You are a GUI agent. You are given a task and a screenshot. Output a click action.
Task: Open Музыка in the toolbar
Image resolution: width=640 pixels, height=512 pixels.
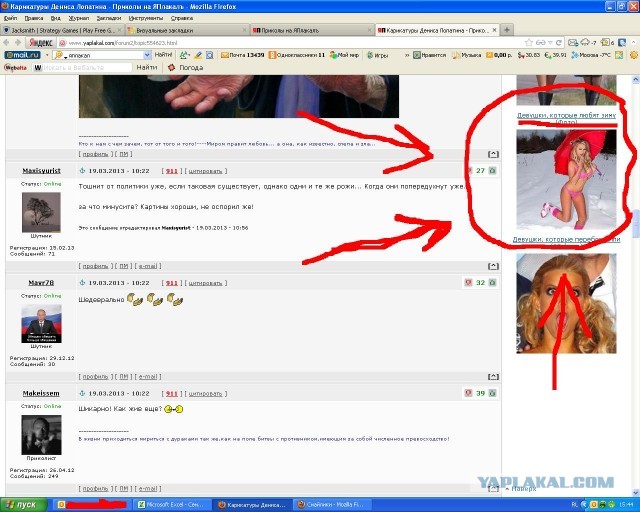coord(467,55)
